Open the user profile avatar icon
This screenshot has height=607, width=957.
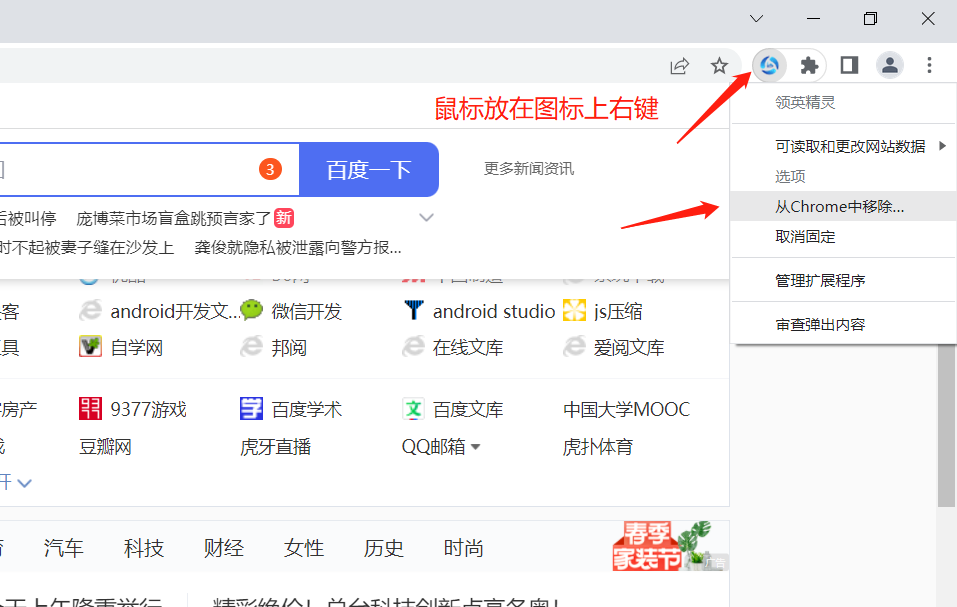889,66
